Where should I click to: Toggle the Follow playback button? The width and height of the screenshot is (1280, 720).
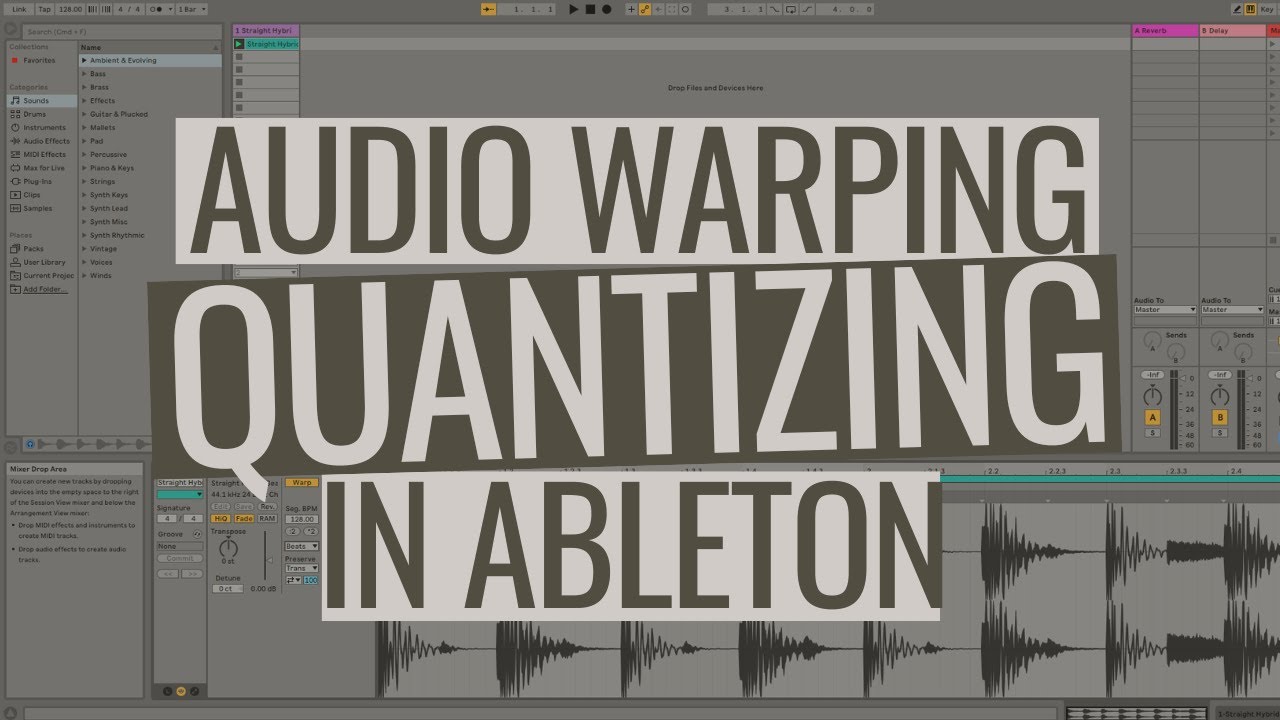[x=488, y=9]
